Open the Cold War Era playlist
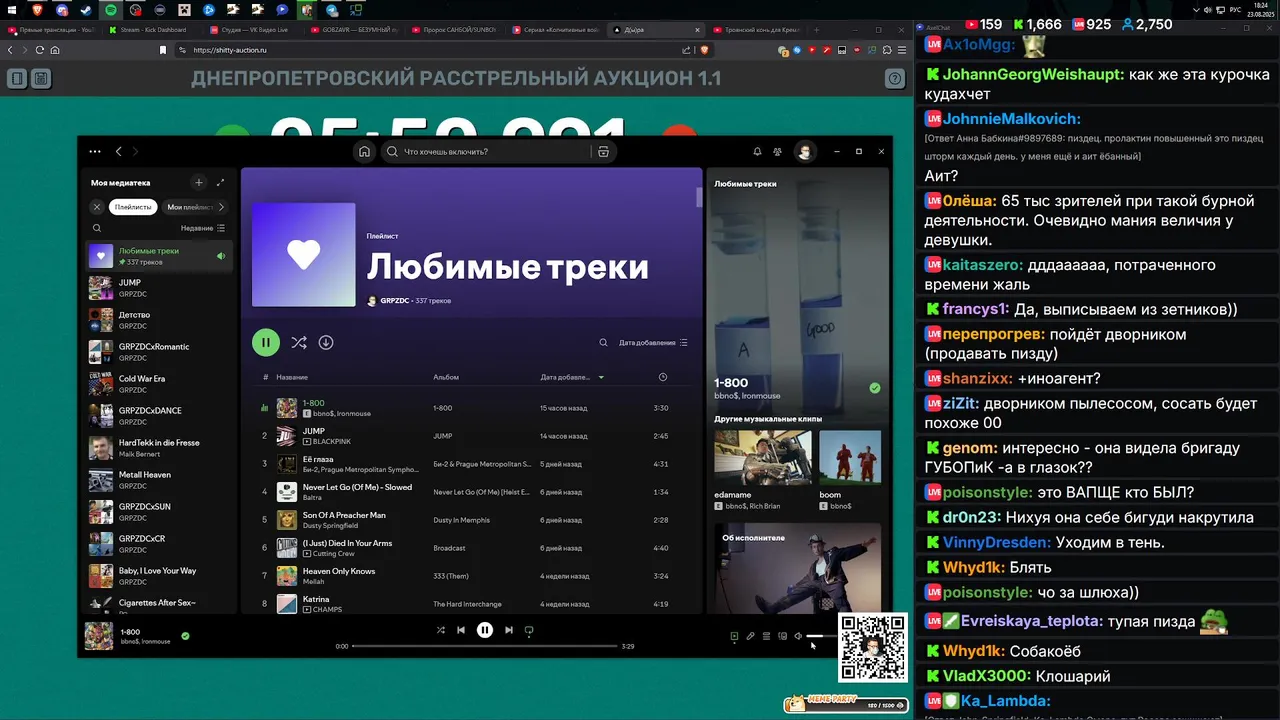1280x720 pixels. tap(159, 384)
